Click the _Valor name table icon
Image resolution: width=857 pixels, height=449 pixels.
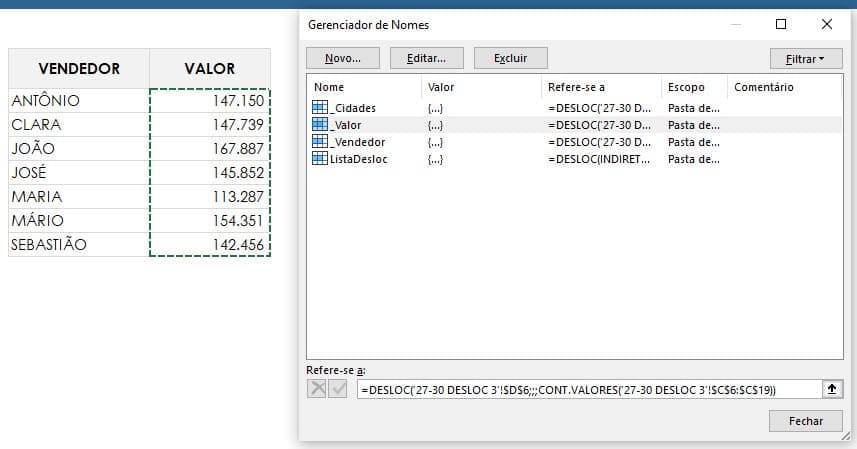pyautogui.click(x=321, y=125)
